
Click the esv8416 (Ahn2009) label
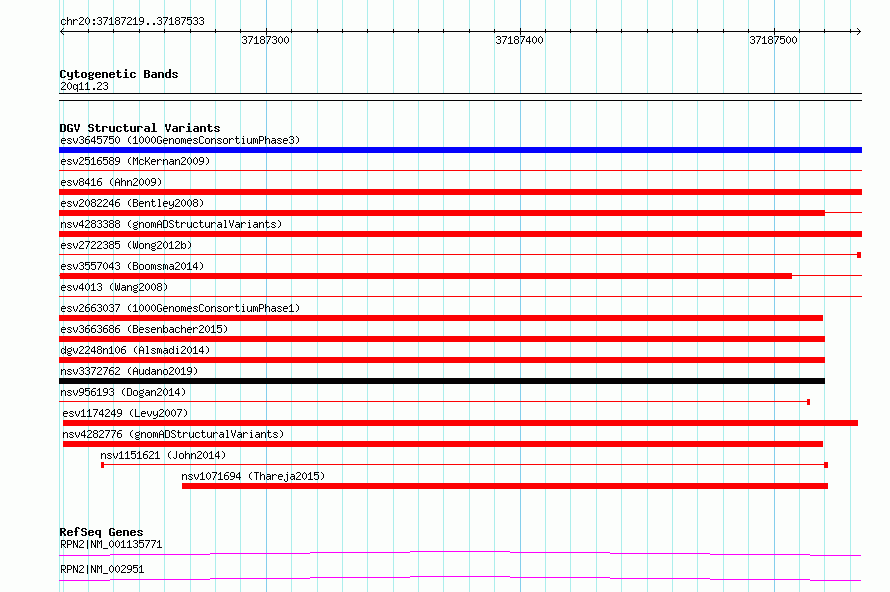point(111,182)
